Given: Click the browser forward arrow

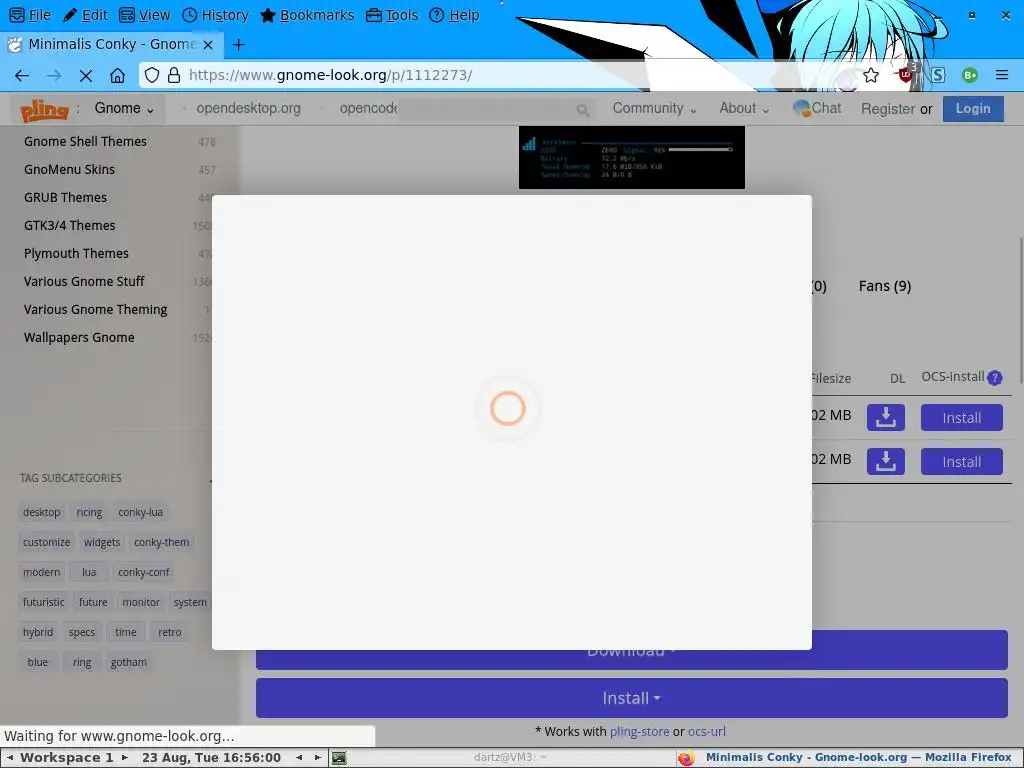Looking at the screenshot, I should click(x=54, y=76).
